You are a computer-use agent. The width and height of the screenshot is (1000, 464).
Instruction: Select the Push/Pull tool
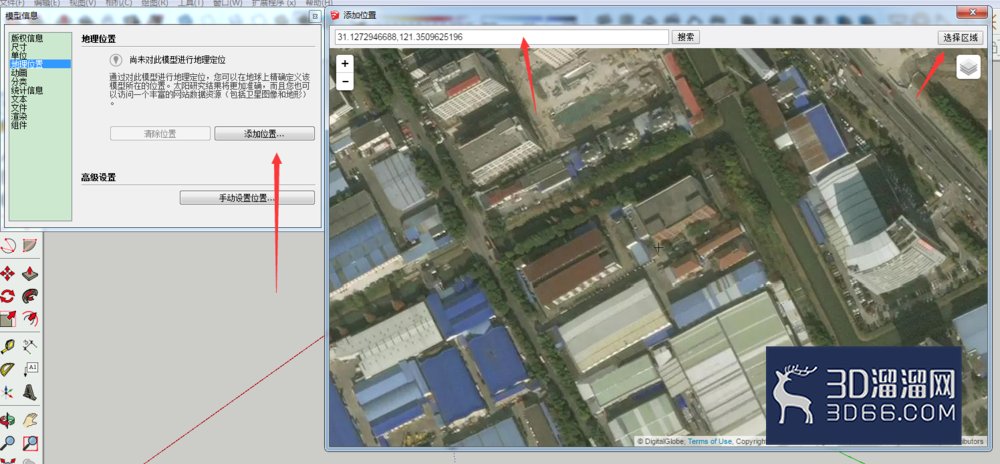point(29,274)
